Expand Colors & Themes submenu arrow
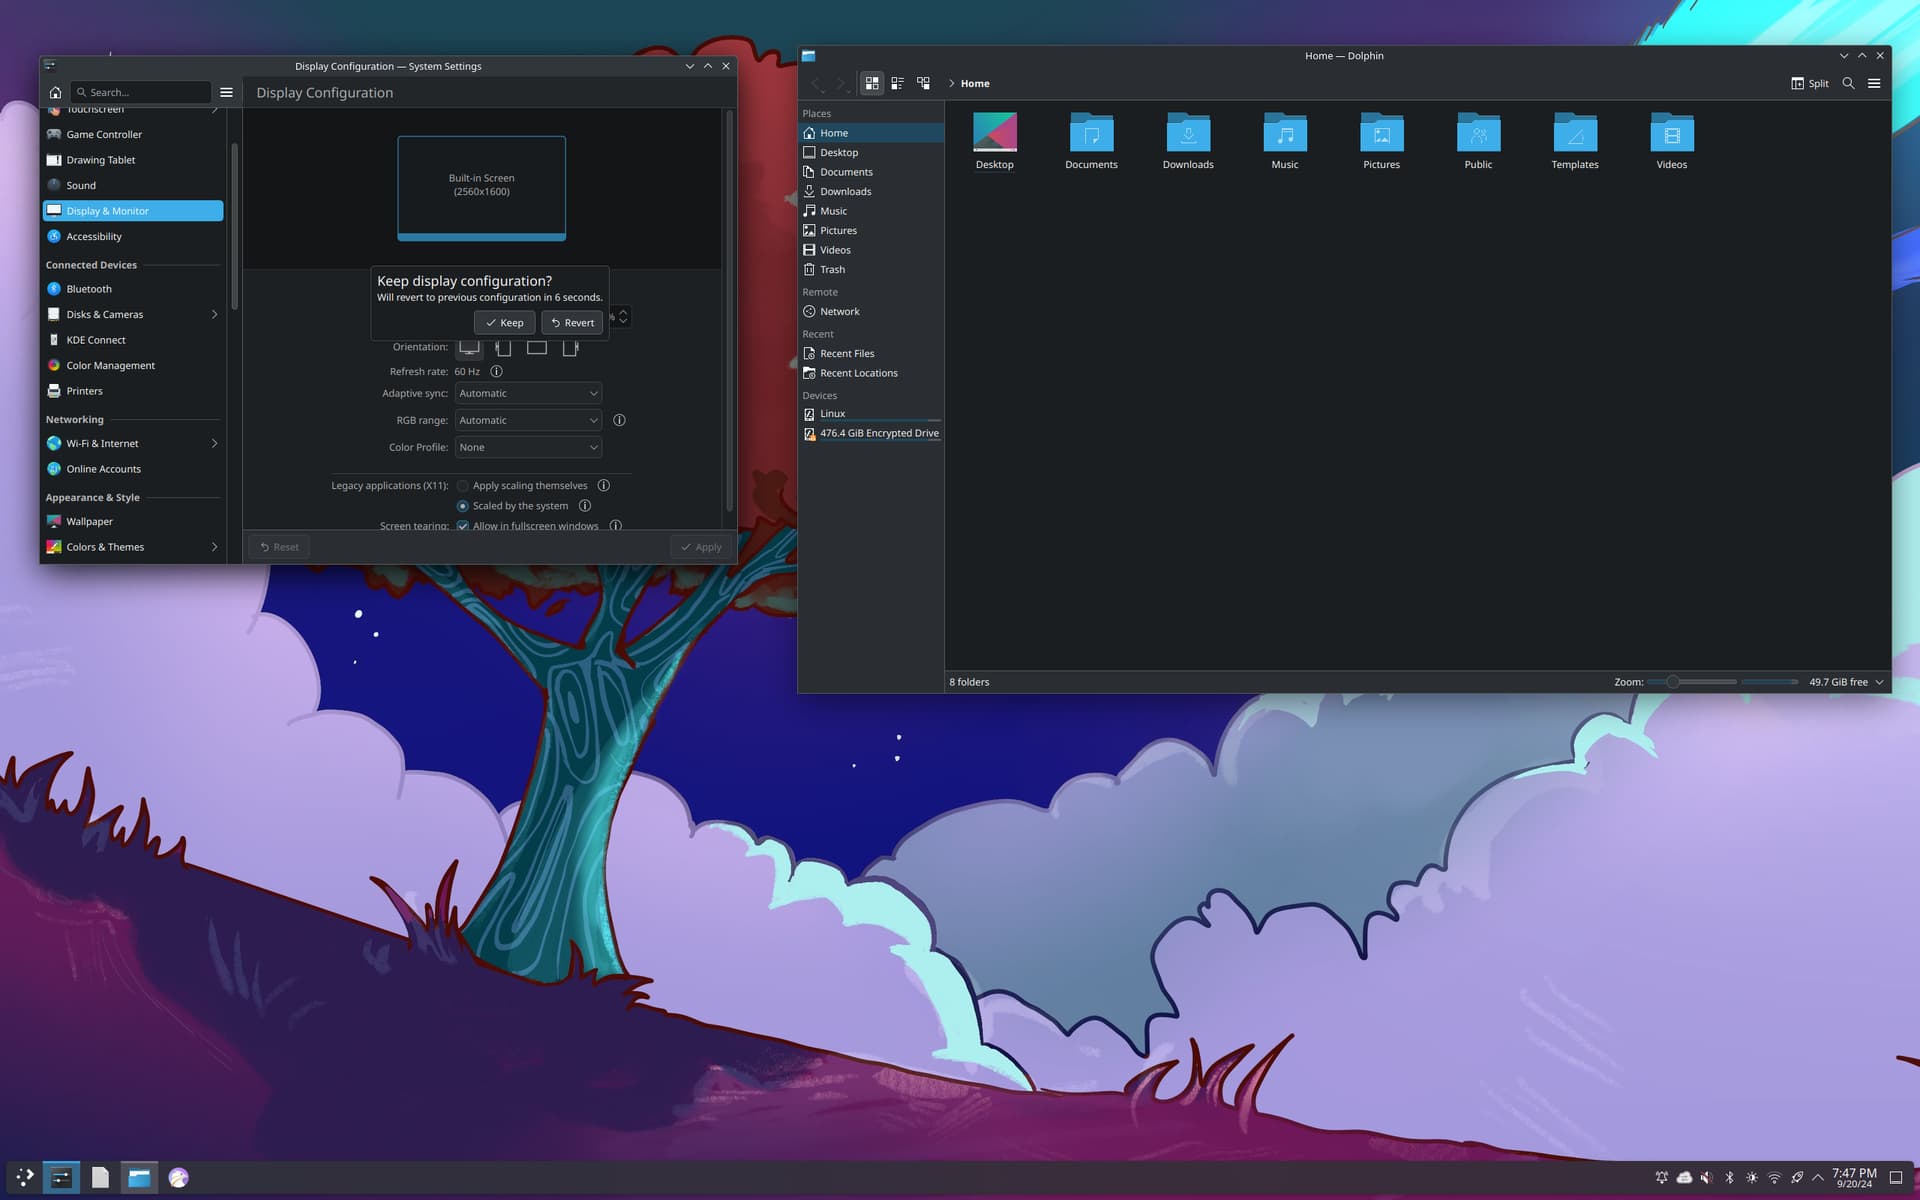Screen dimensions: 1920x1200 pyautogui.click(x=214, y=547)
